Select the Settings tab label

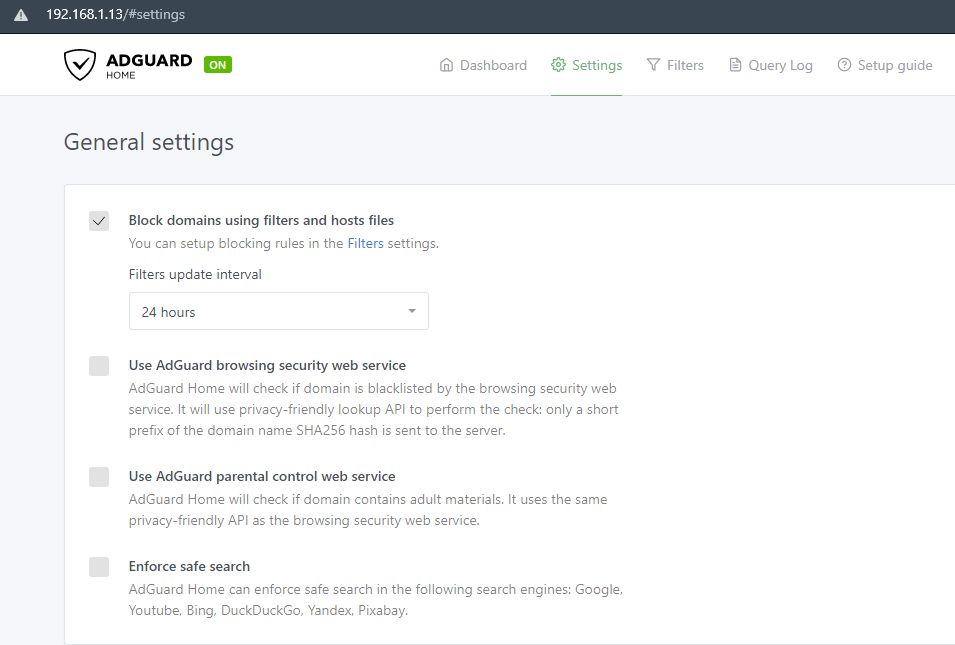coord(597,65)
